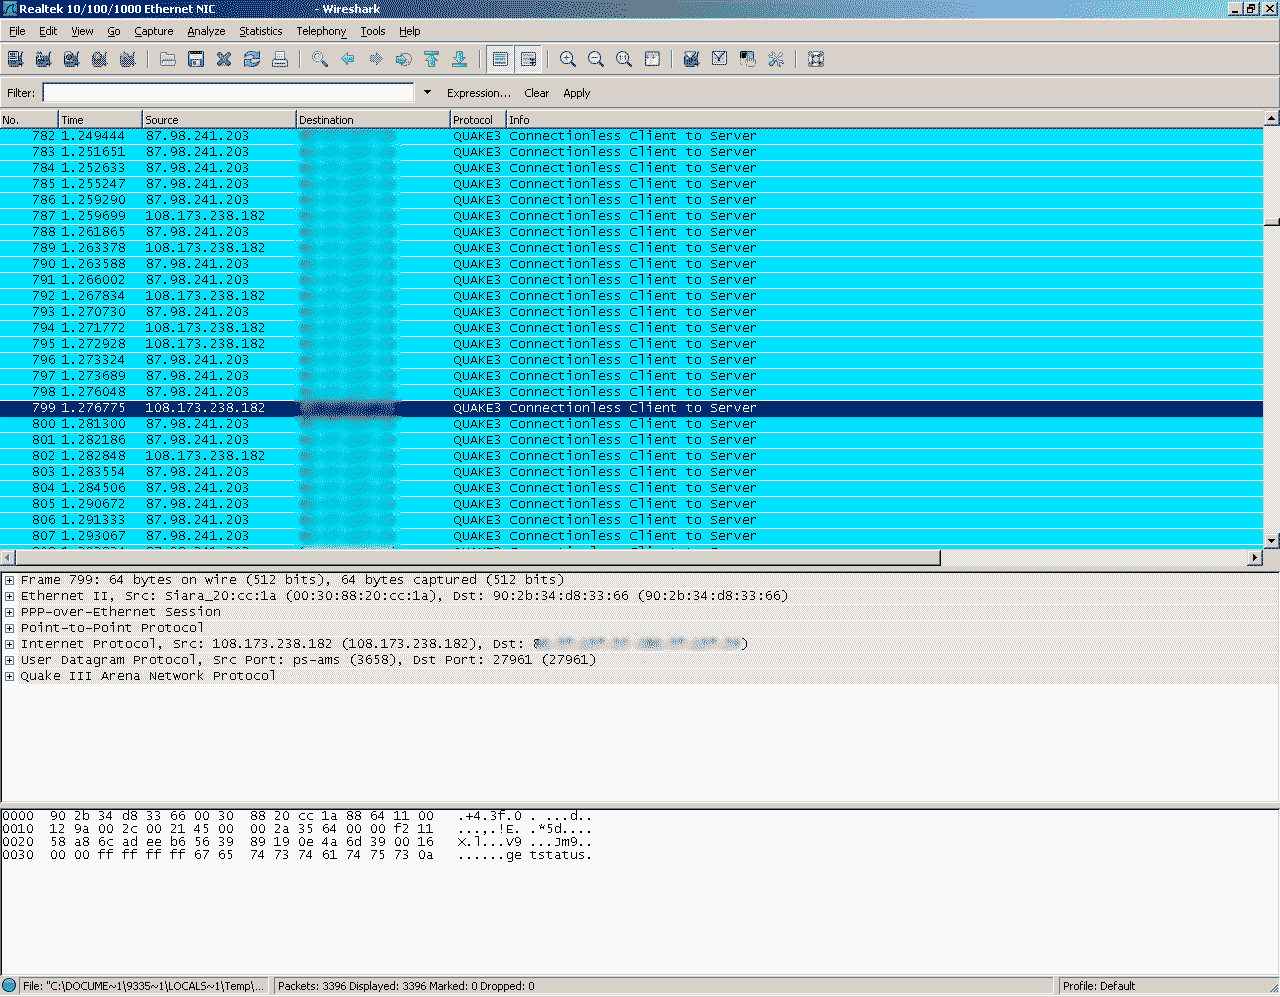Open the Tools menu
The height and width of the screenshot is (997, 1280).
[373, 31]
